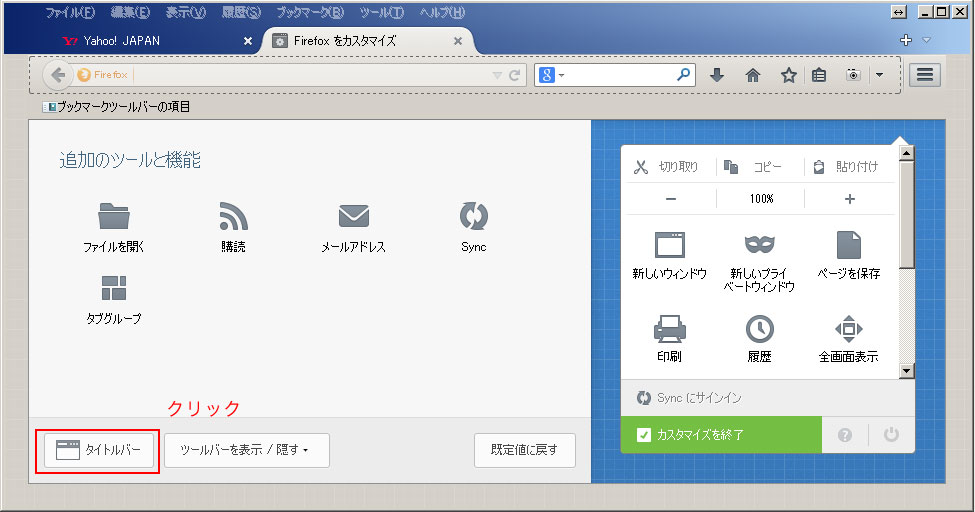The image size is (975, 512).
Task: Open the History menu
Action: pyautogui.click(x=241, y=12)
